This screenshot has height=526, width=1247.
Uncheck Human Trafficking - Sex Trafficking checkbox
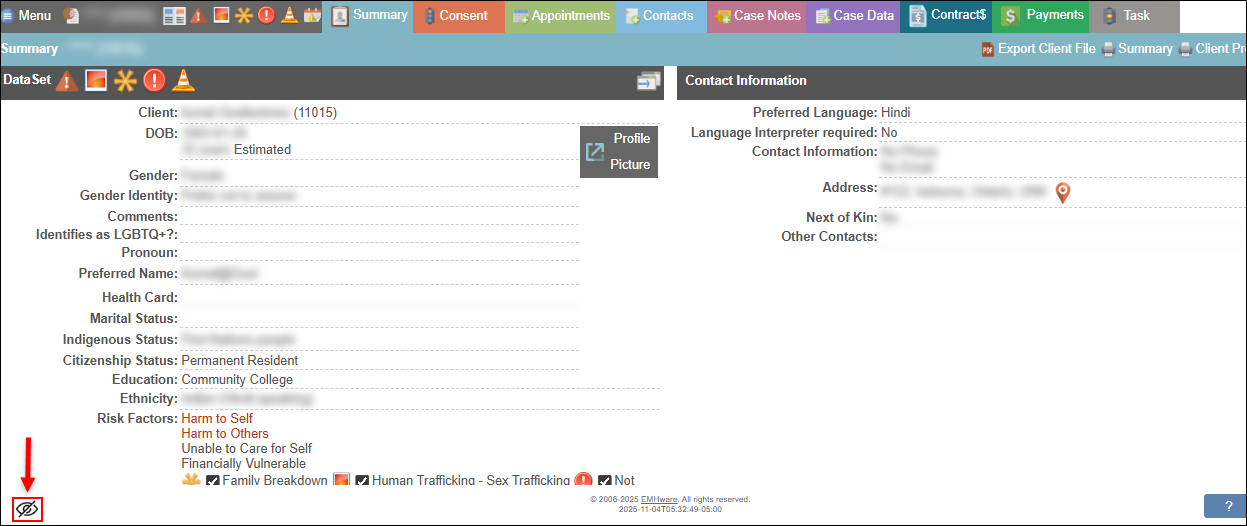tap(362, 482)
